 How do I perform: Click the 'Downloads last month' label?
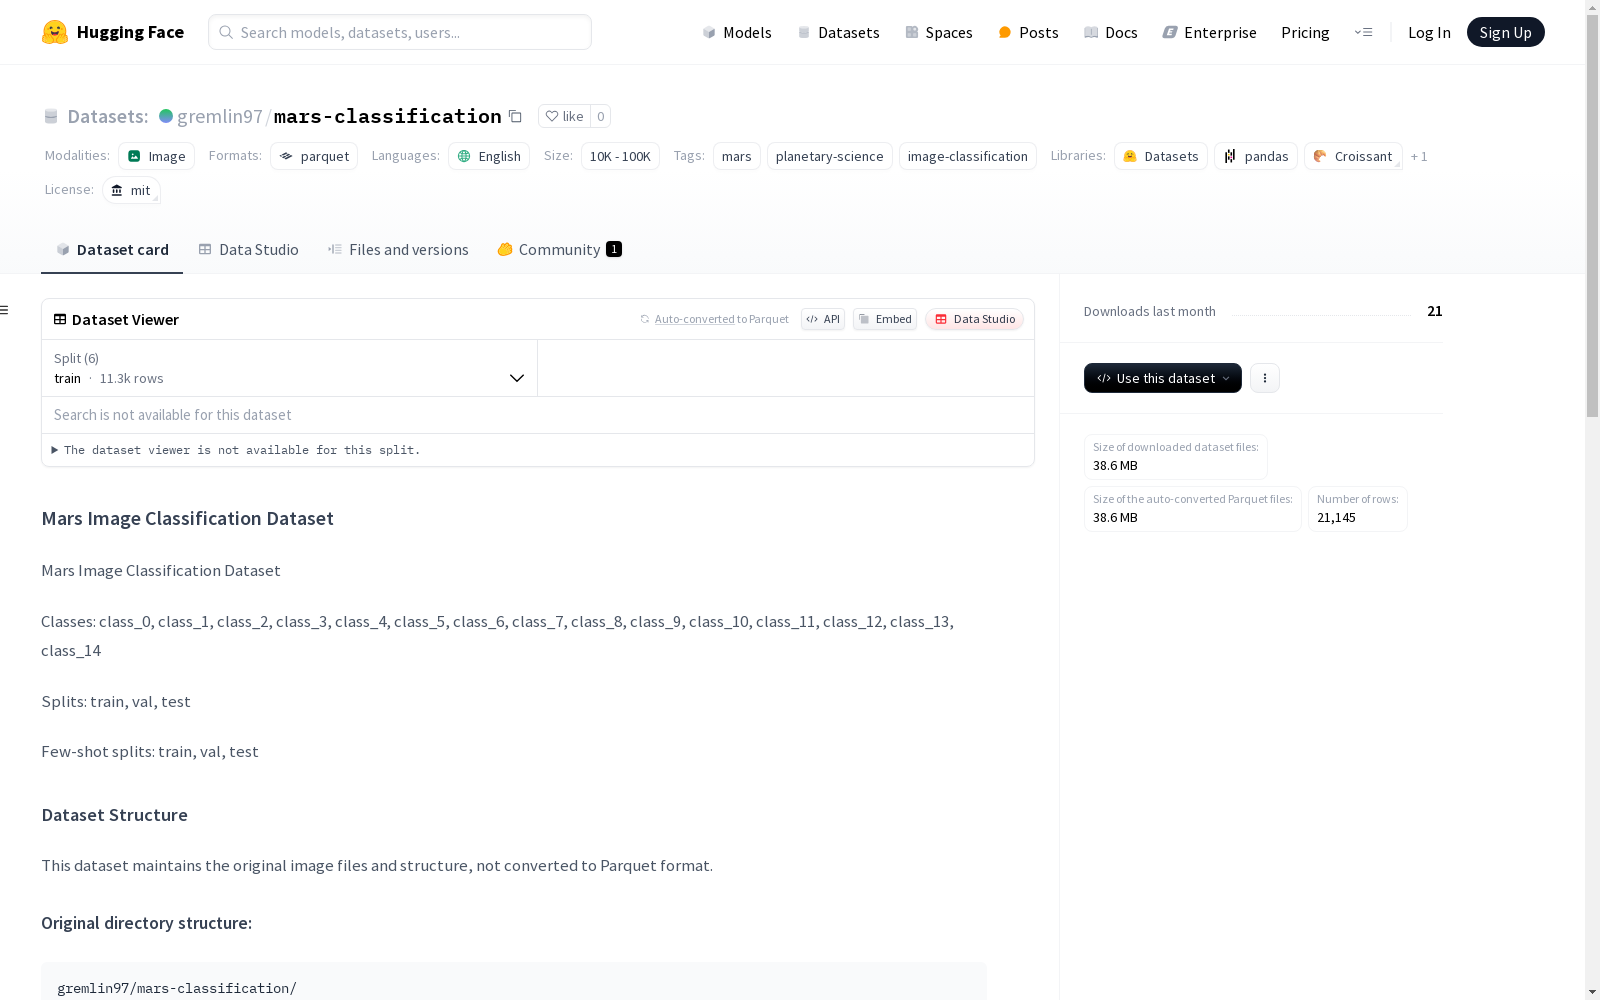tap(1150, 311)
